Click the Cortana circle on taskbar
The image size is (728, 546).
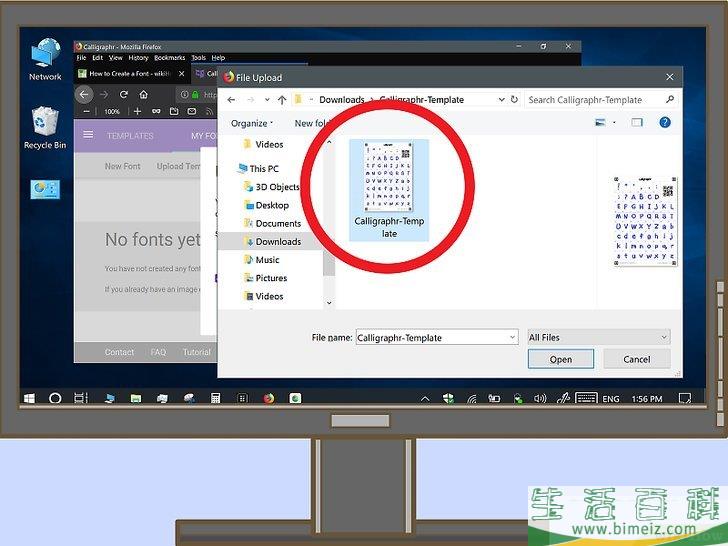pos(55,398)
